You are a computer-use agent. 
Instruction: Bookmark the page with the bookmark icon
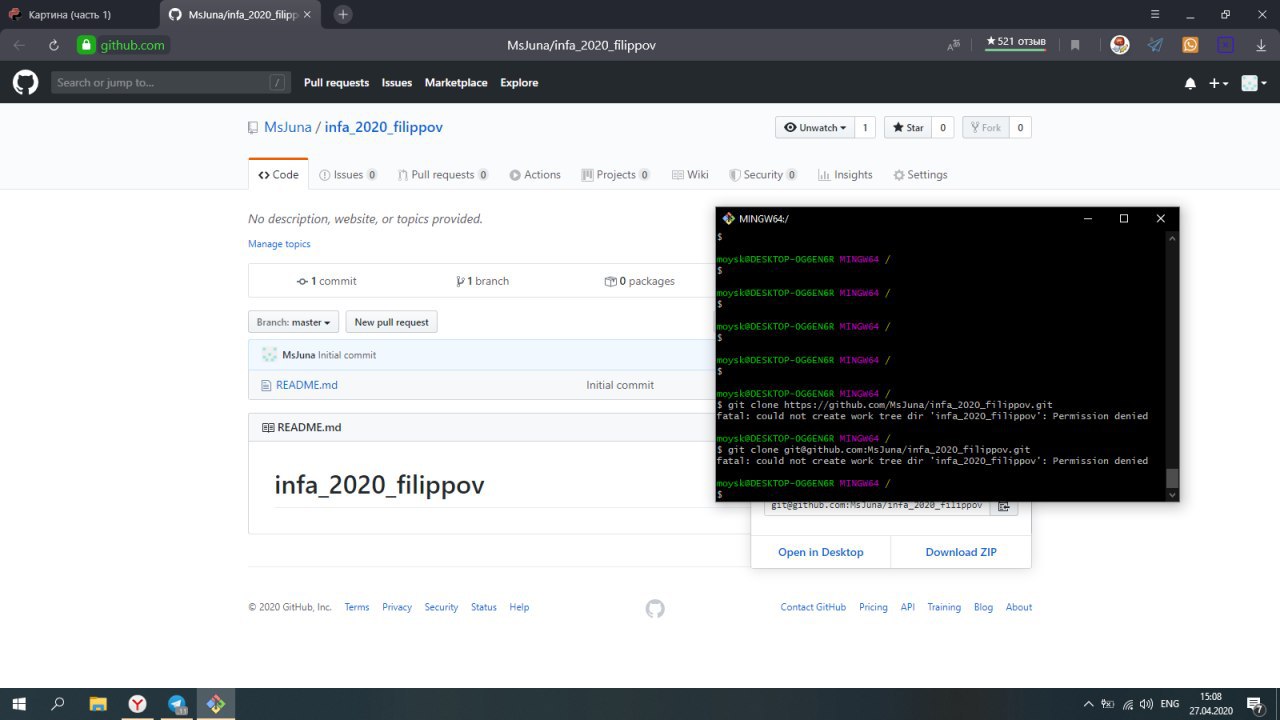(x=1075, y=45)
